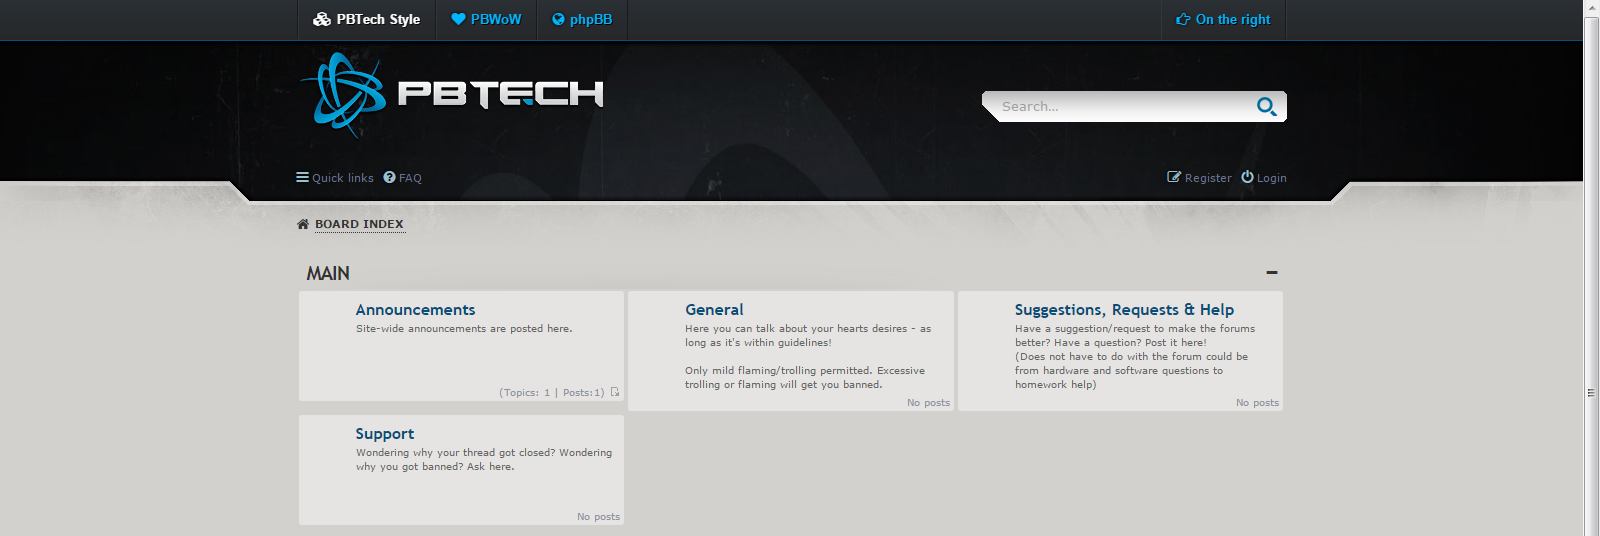This screenshot has height=536, width=1600.
Task: Open the Quick links dropdown
Action: (335, 178)
